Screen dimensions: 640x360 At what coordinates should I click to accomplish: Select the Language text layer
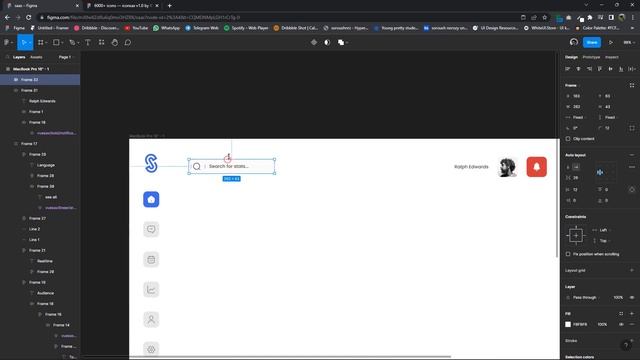tap(46, 165)
